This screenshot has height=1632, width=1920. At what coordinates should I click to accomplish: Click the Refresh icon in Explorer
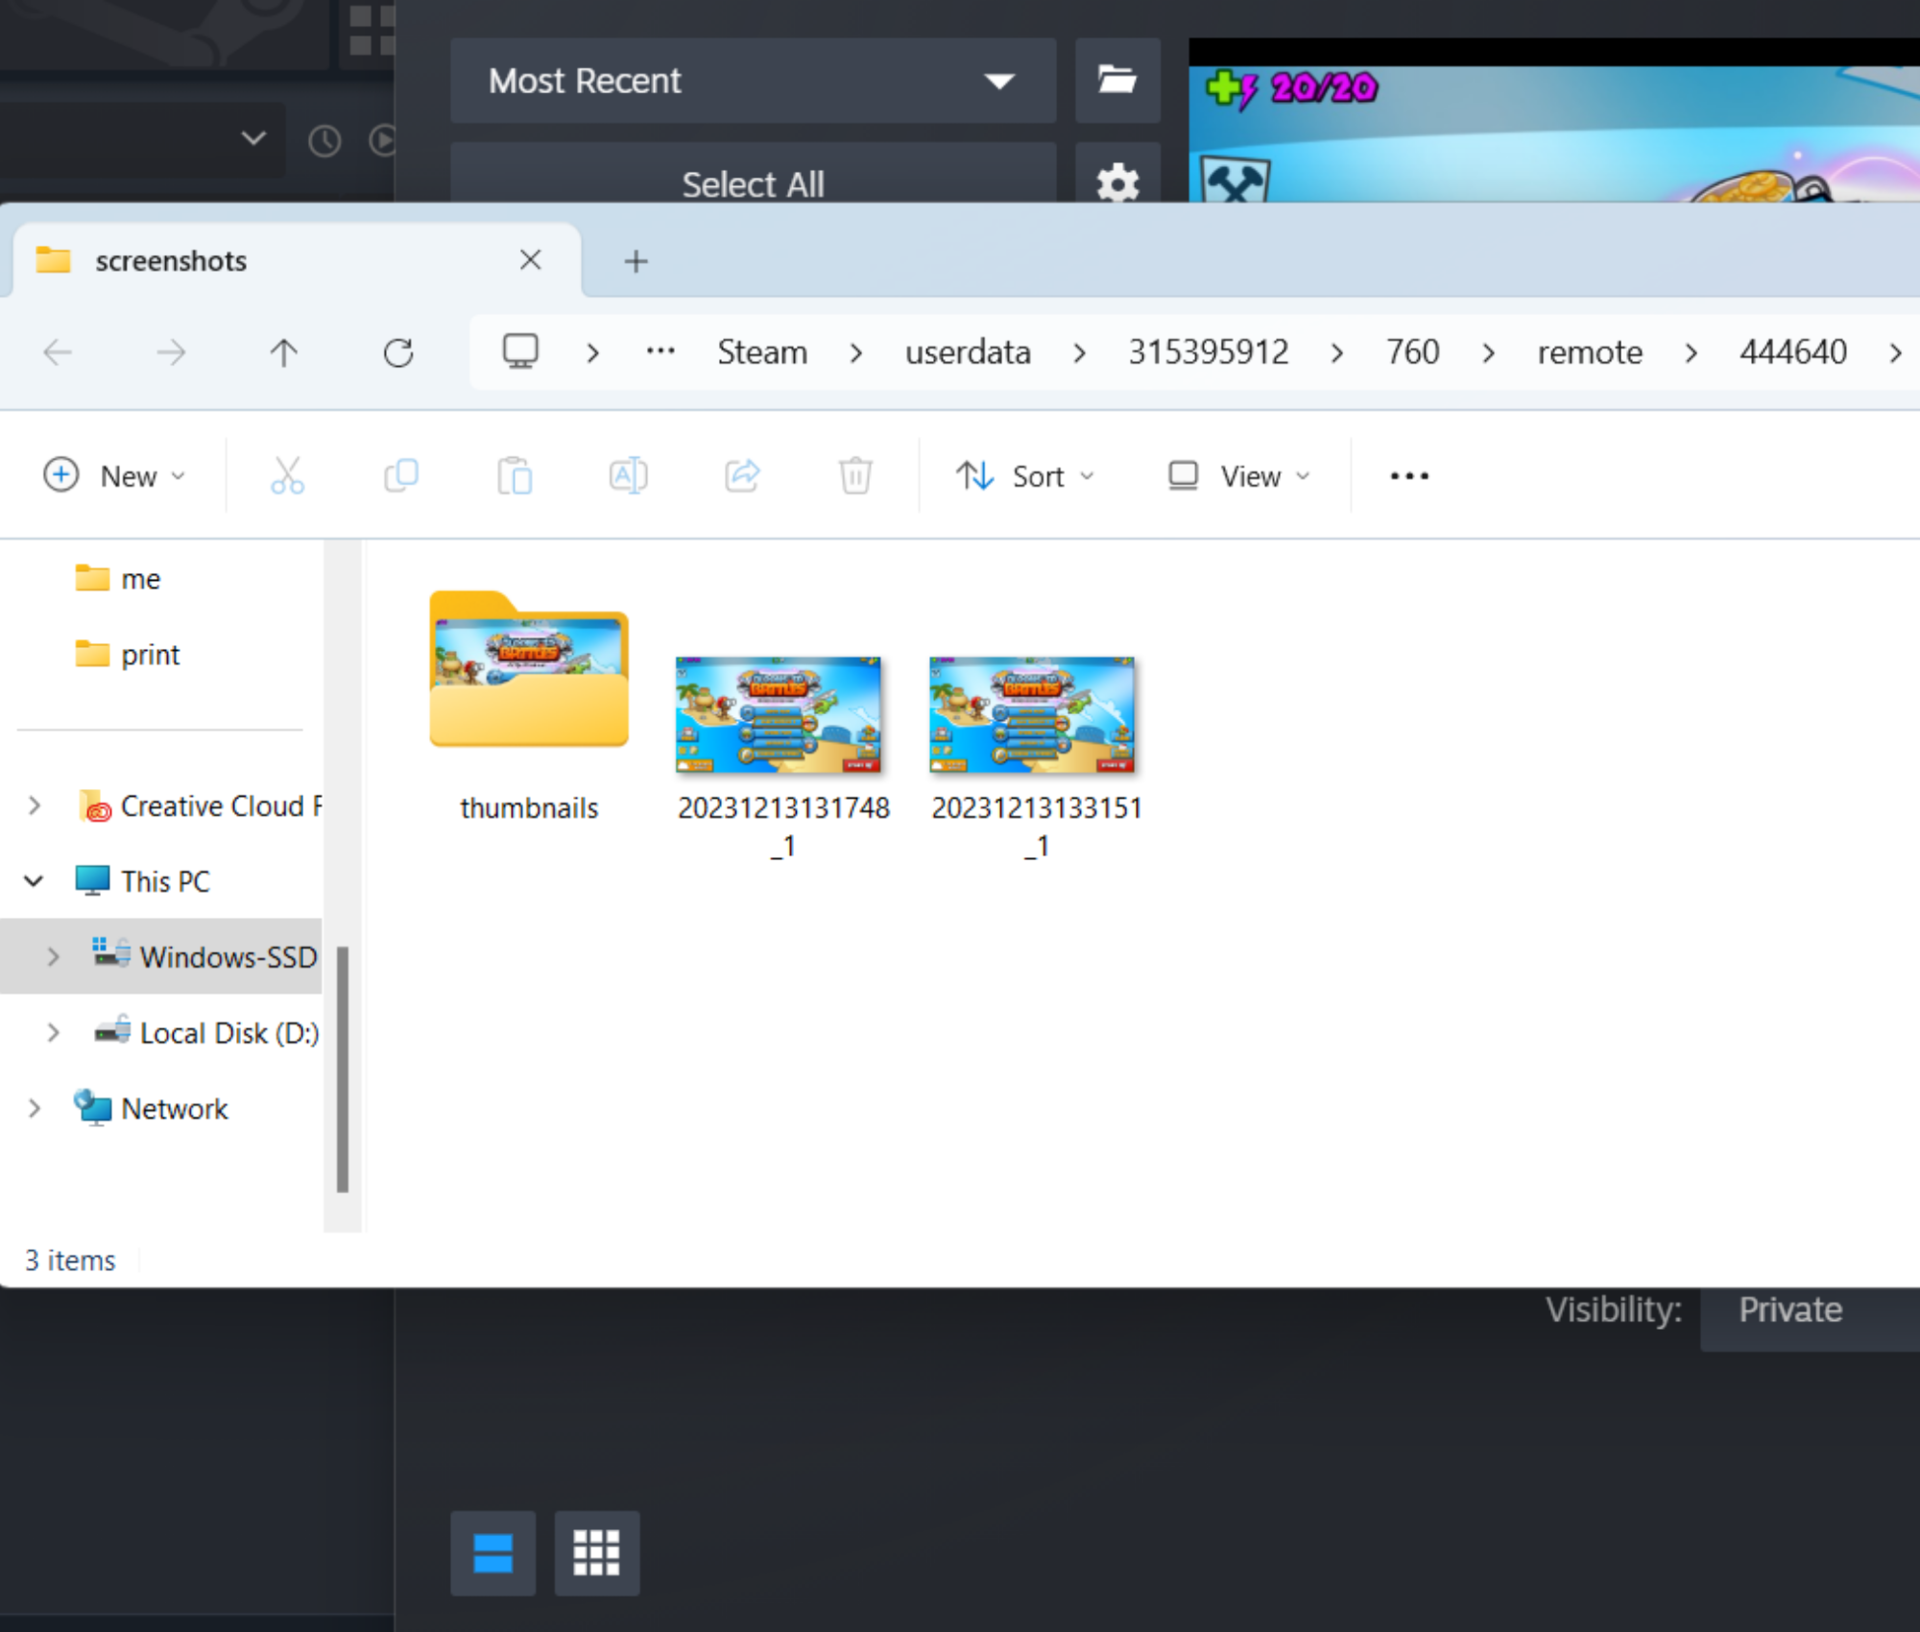pyautogui.click(x=398, y=352)
